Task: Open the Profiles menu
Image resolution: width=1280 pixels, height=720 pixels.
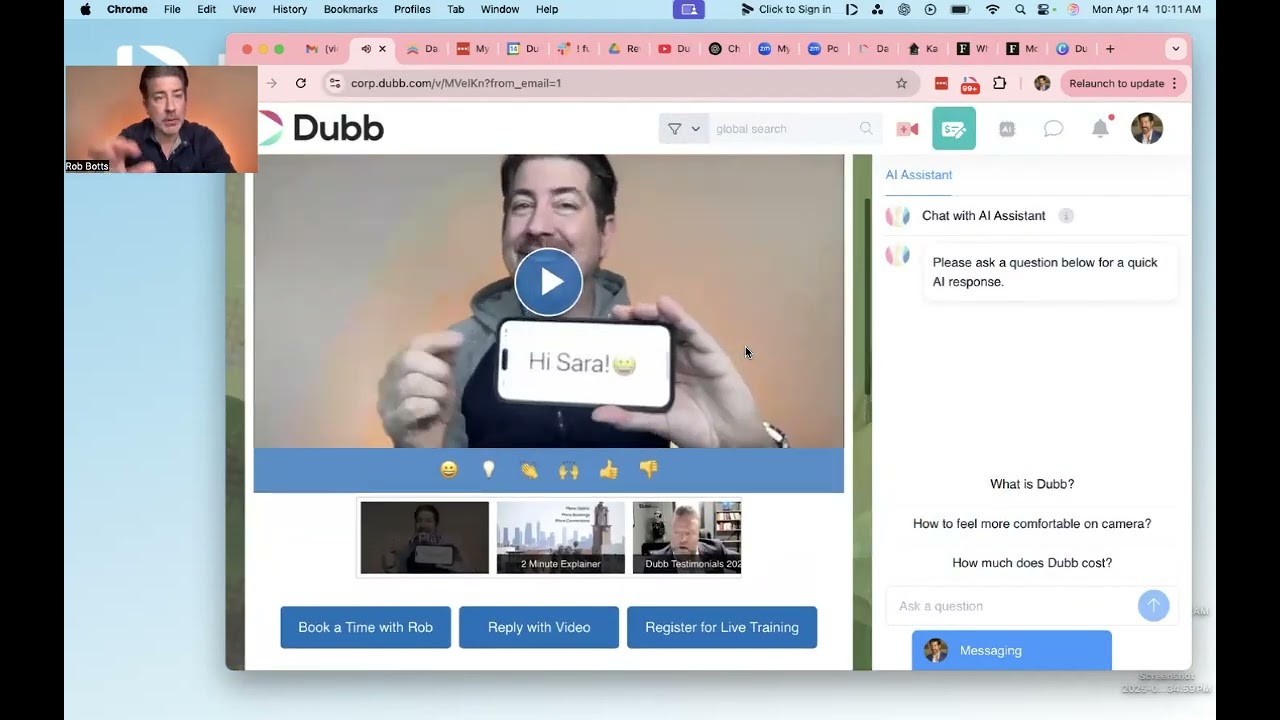Action: [x=412, y=9]
